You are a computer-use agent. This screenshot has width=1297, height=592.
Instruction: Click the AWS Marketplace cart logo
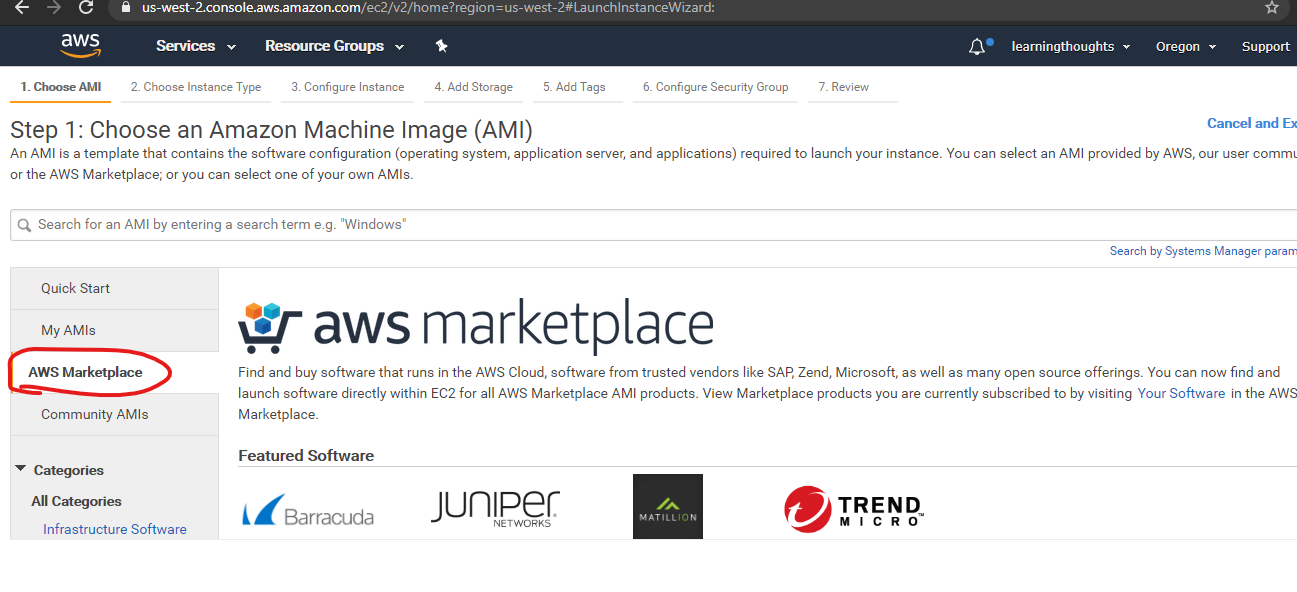[x=476, y=326]
